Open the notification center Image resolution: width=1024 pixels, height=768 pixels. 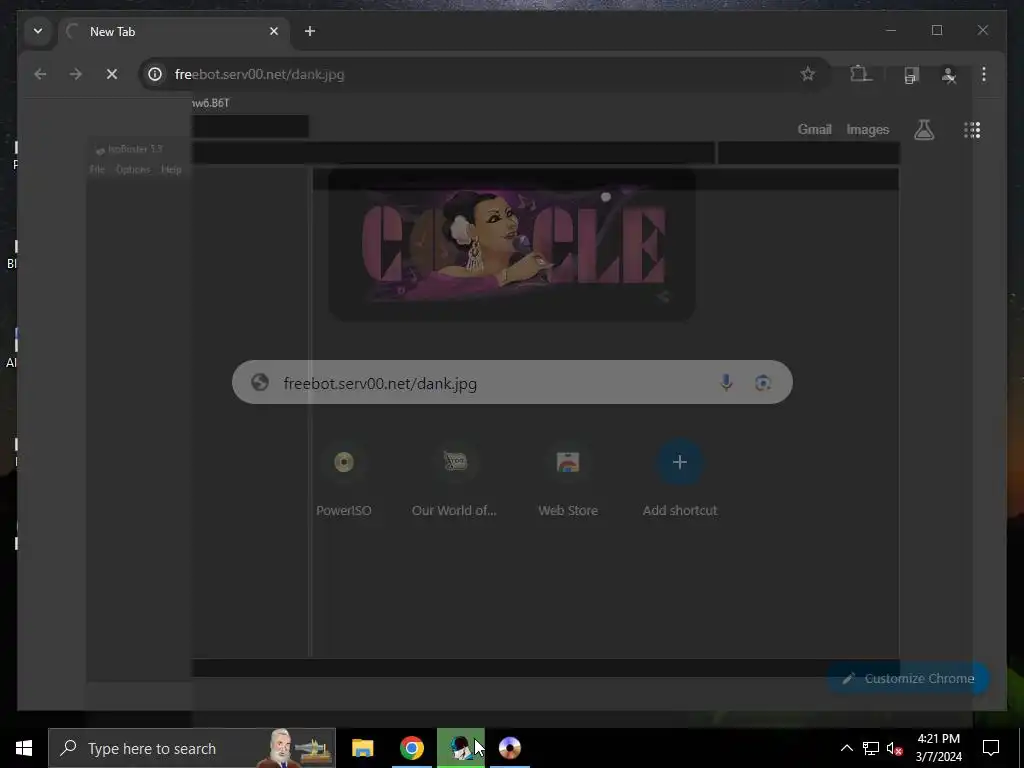[991, 748]
